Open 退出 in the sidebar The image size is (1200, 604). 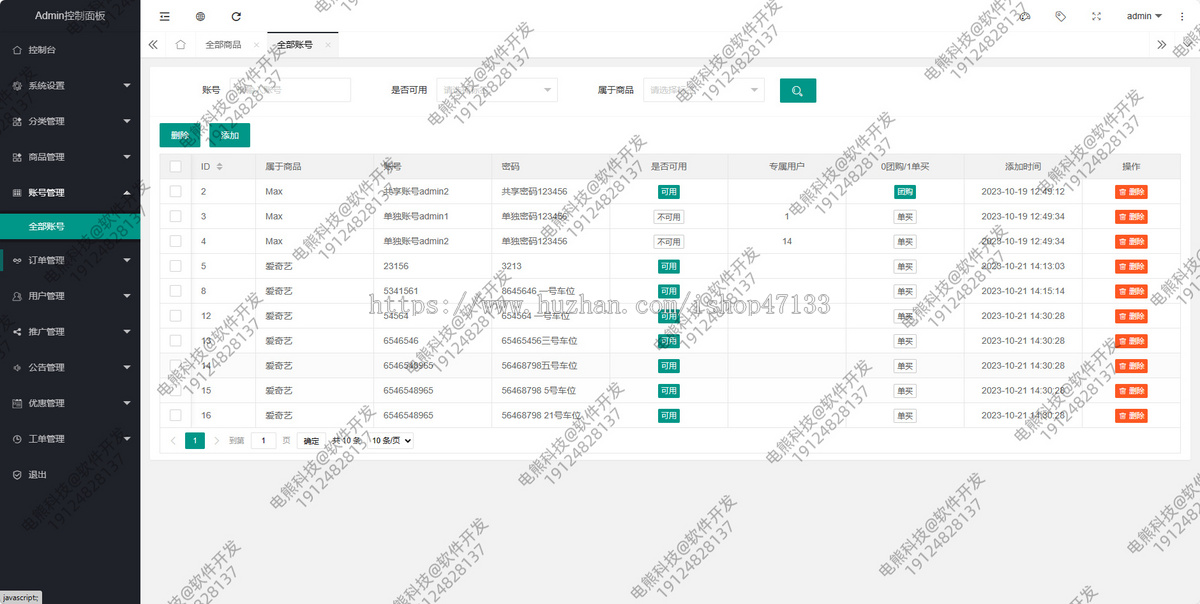click(x=70, y=474)
